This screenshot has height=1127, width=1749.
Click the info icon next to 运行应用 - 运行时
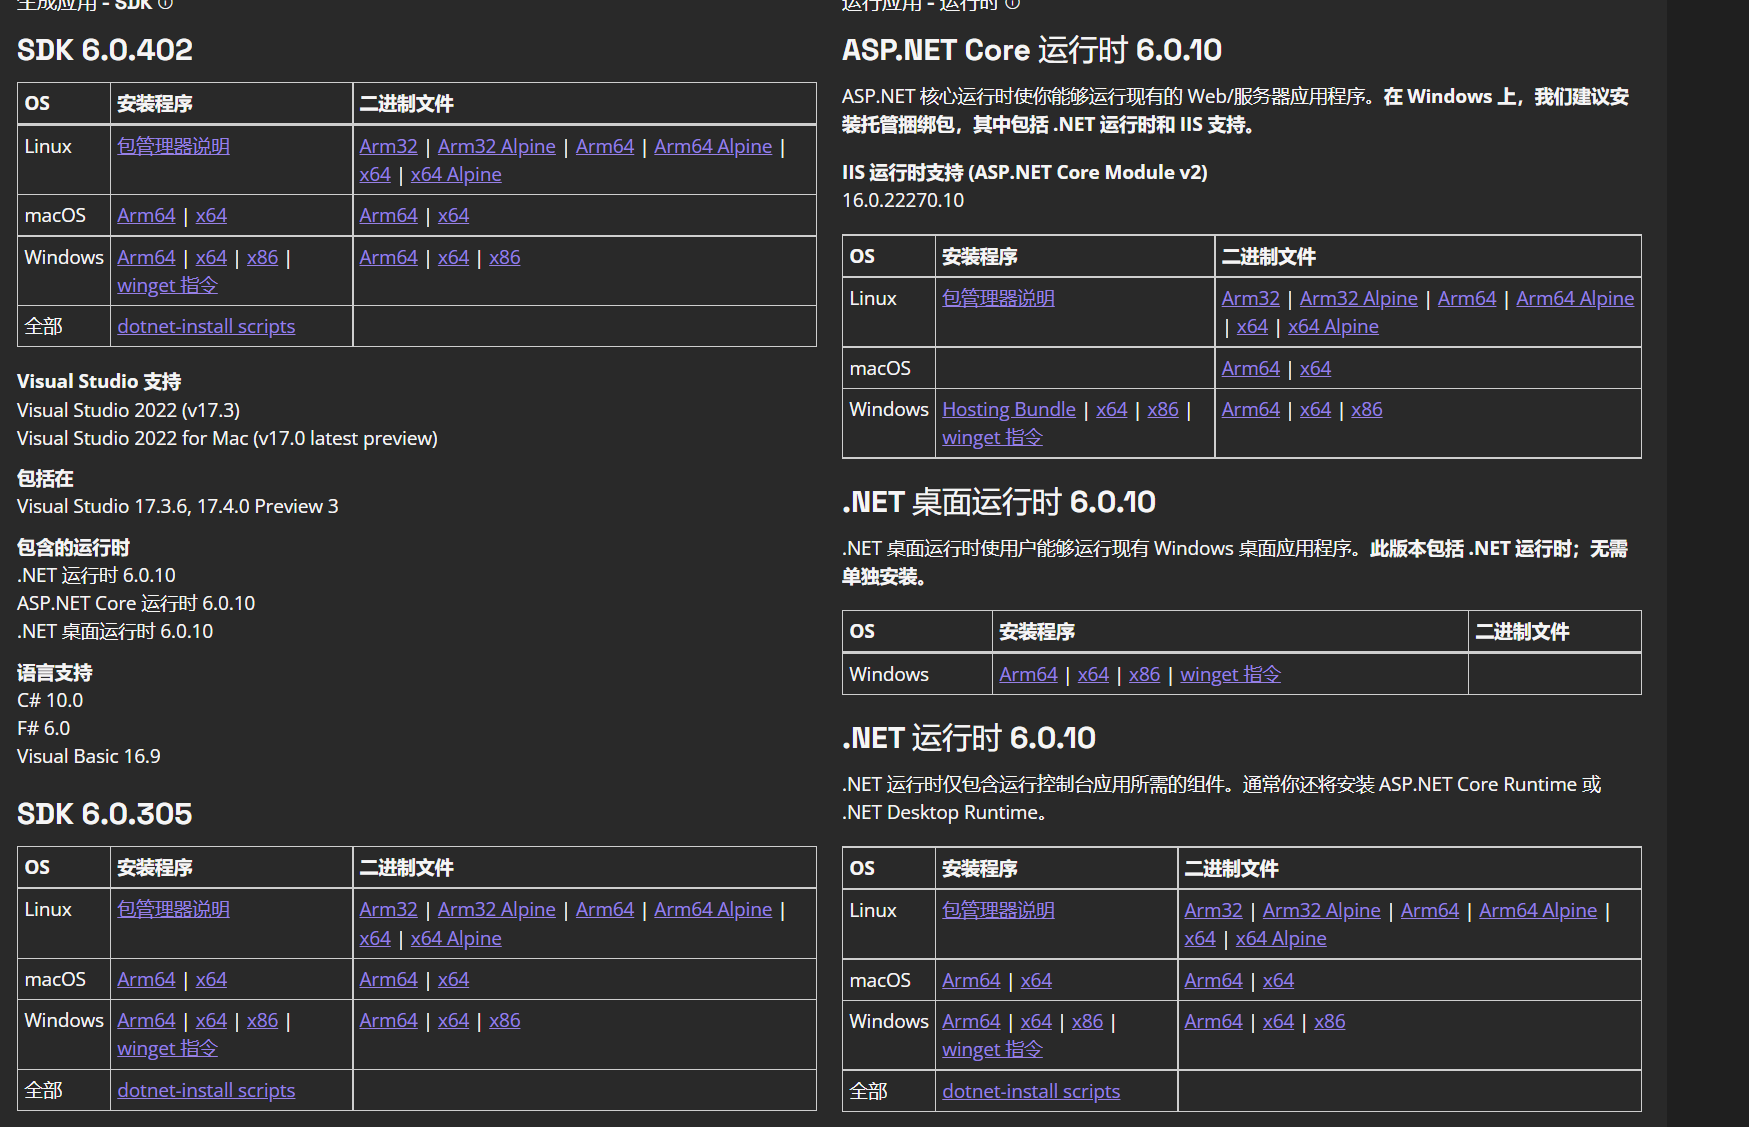point(1011,5)
